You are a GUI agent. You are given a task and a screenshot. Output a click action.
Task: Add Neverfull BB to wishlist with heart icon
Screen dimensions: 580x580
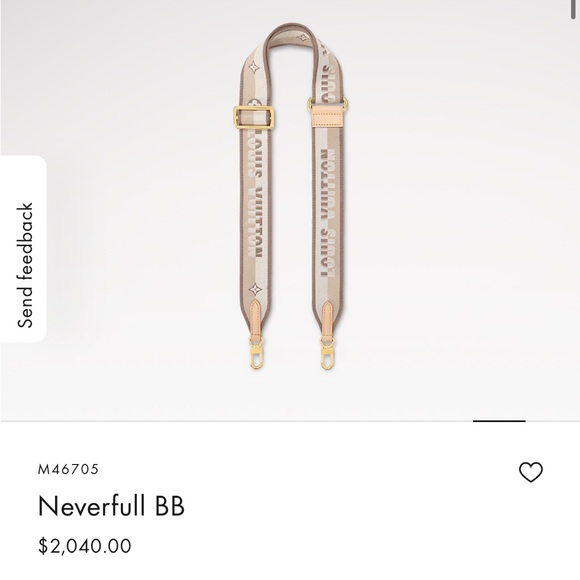point(531,472)
